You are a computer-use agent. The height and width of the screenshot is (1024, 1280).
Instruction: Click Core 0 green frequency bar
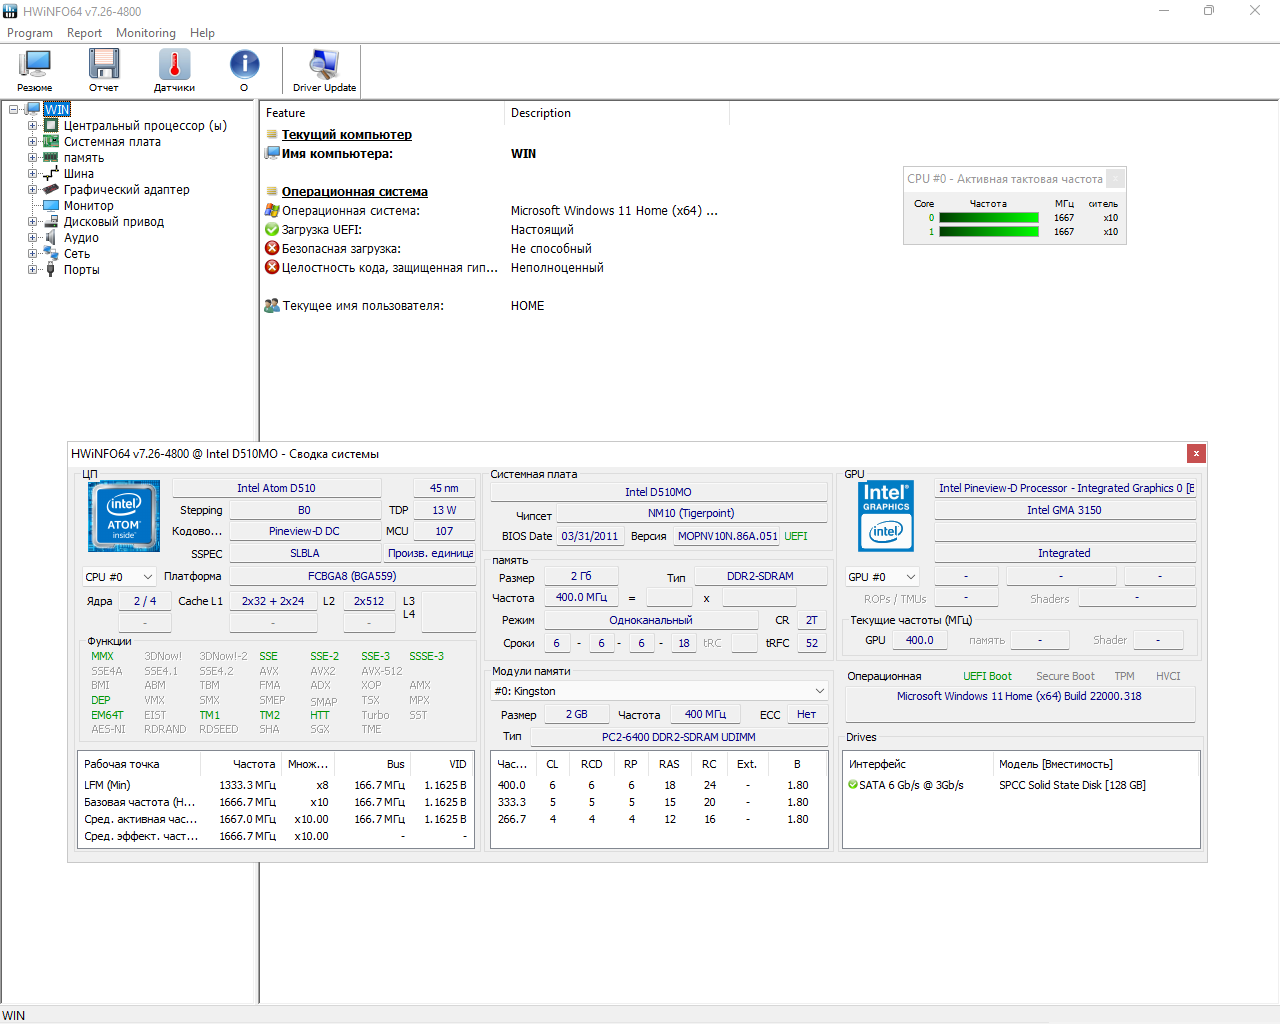(989, 217)
